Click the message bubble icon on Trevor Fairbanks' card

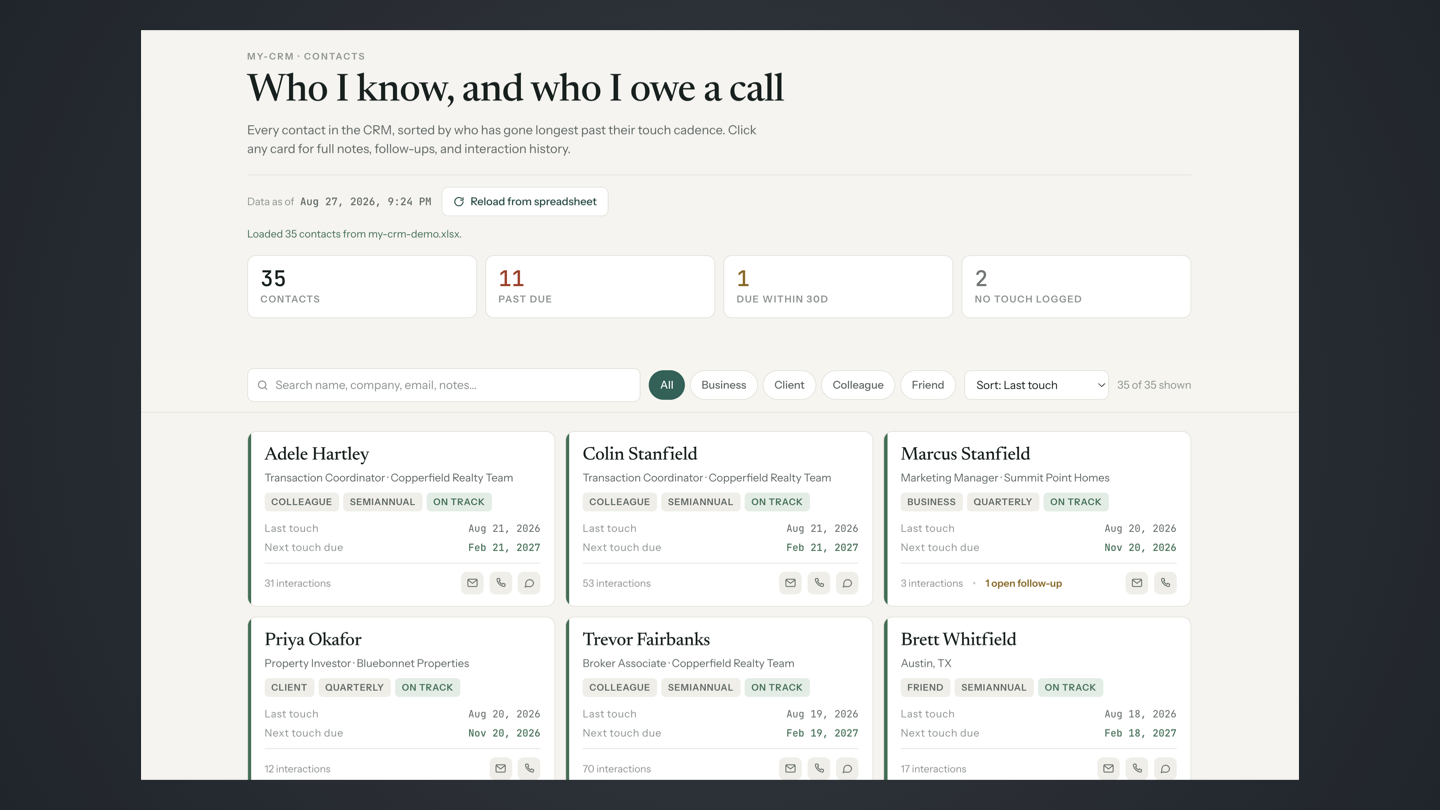pos(847,768)
